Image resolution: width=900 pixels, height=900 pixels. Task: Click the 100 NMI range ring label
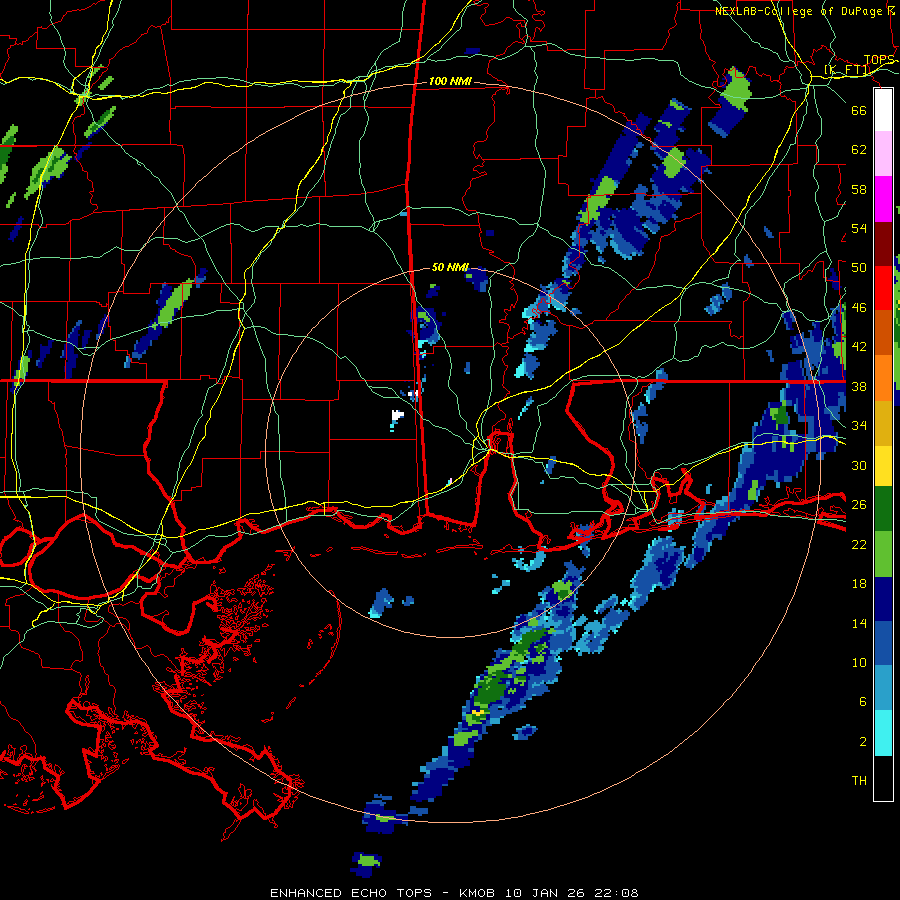450,82
